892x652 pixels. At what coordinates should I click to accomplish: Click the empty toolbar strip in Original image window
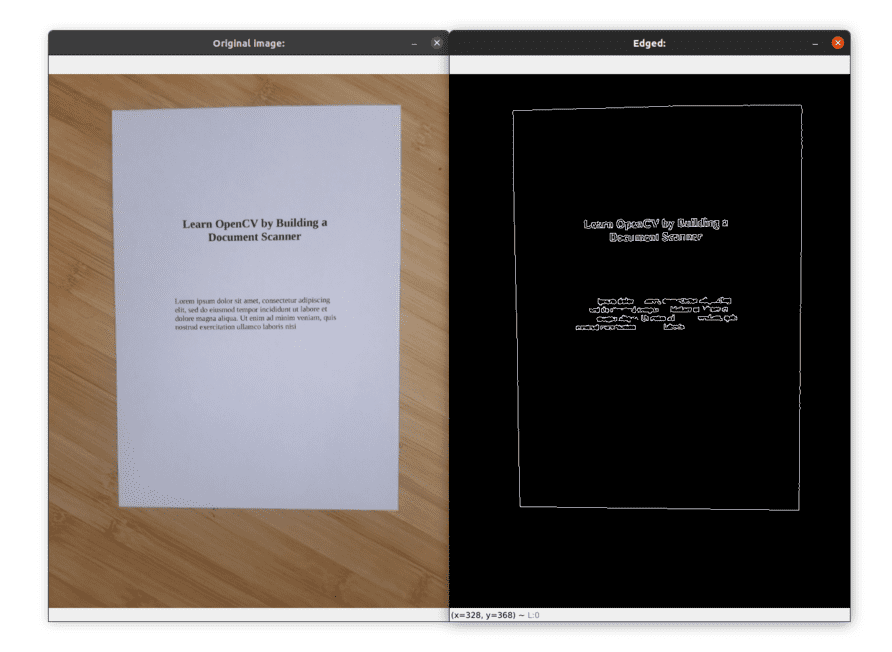pyautogui.click(x=249, y=64)
